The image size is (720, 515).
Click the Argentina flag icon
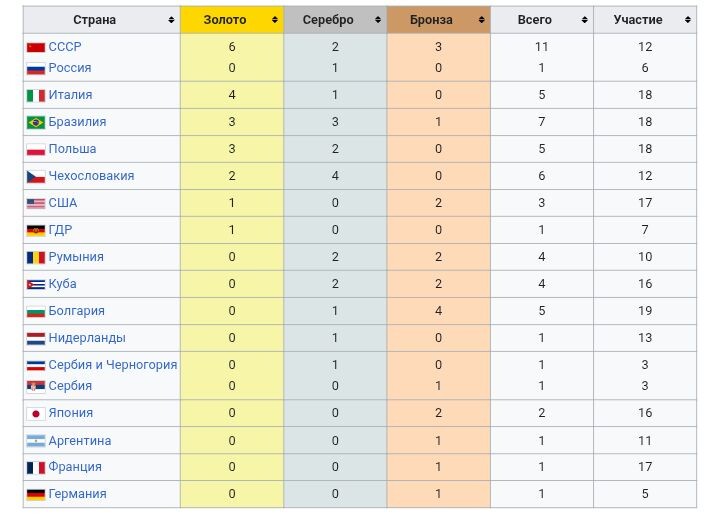36,441
